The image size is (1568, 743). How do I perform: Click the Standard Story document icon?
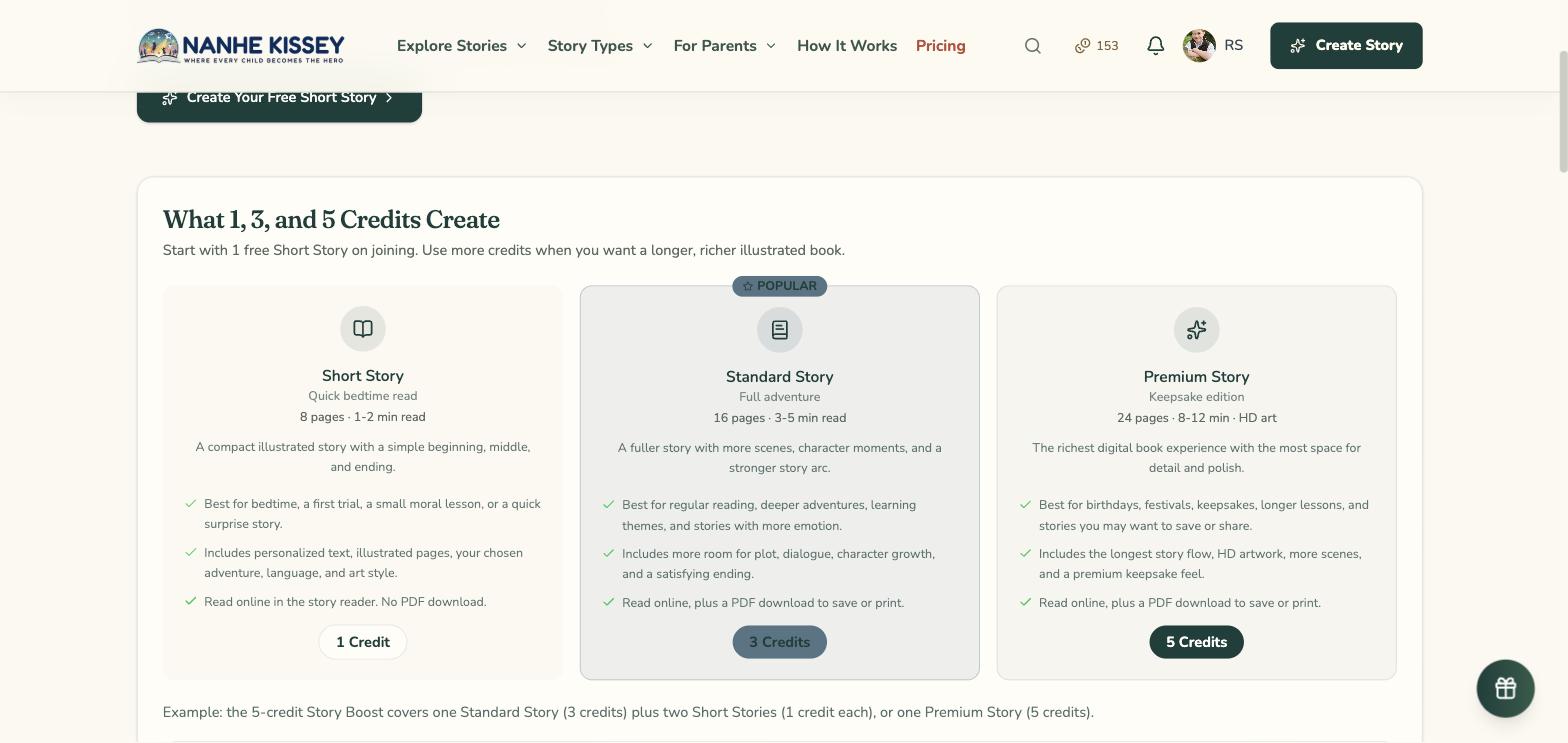coord(780,330)
